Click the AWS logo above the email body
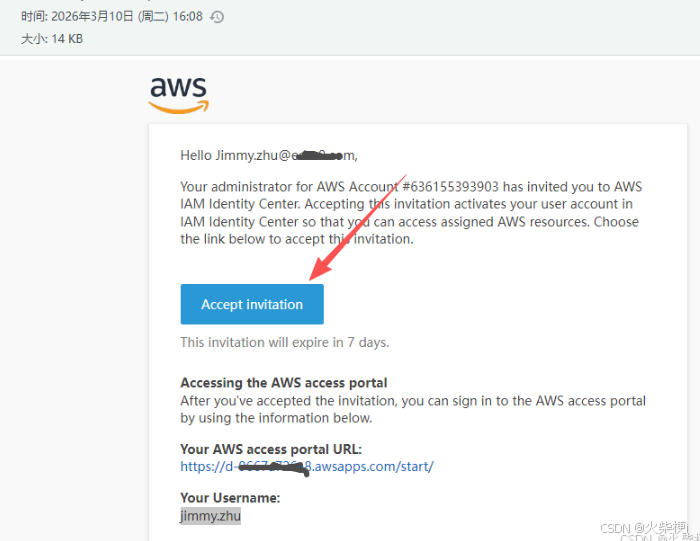 (179, 95)
